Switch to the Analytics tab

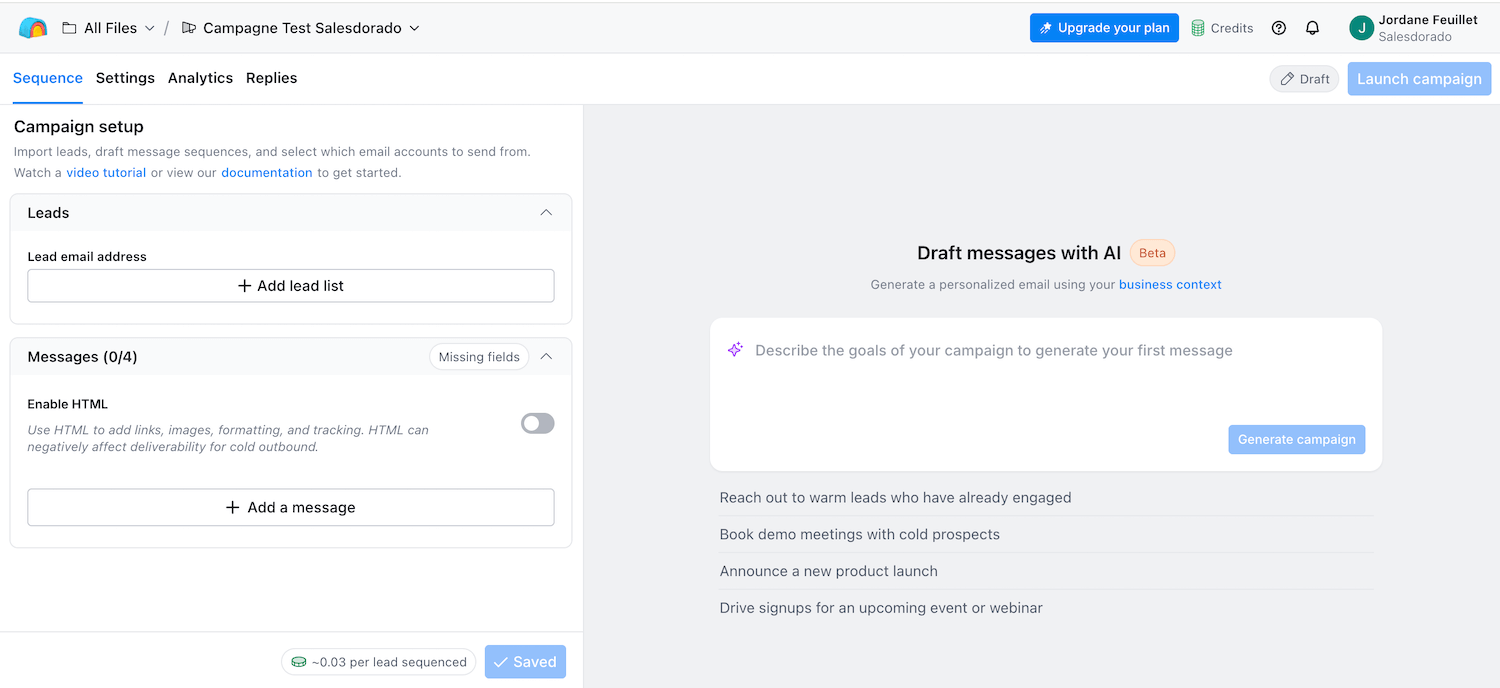pyautogui.click(x=200, y=78)
